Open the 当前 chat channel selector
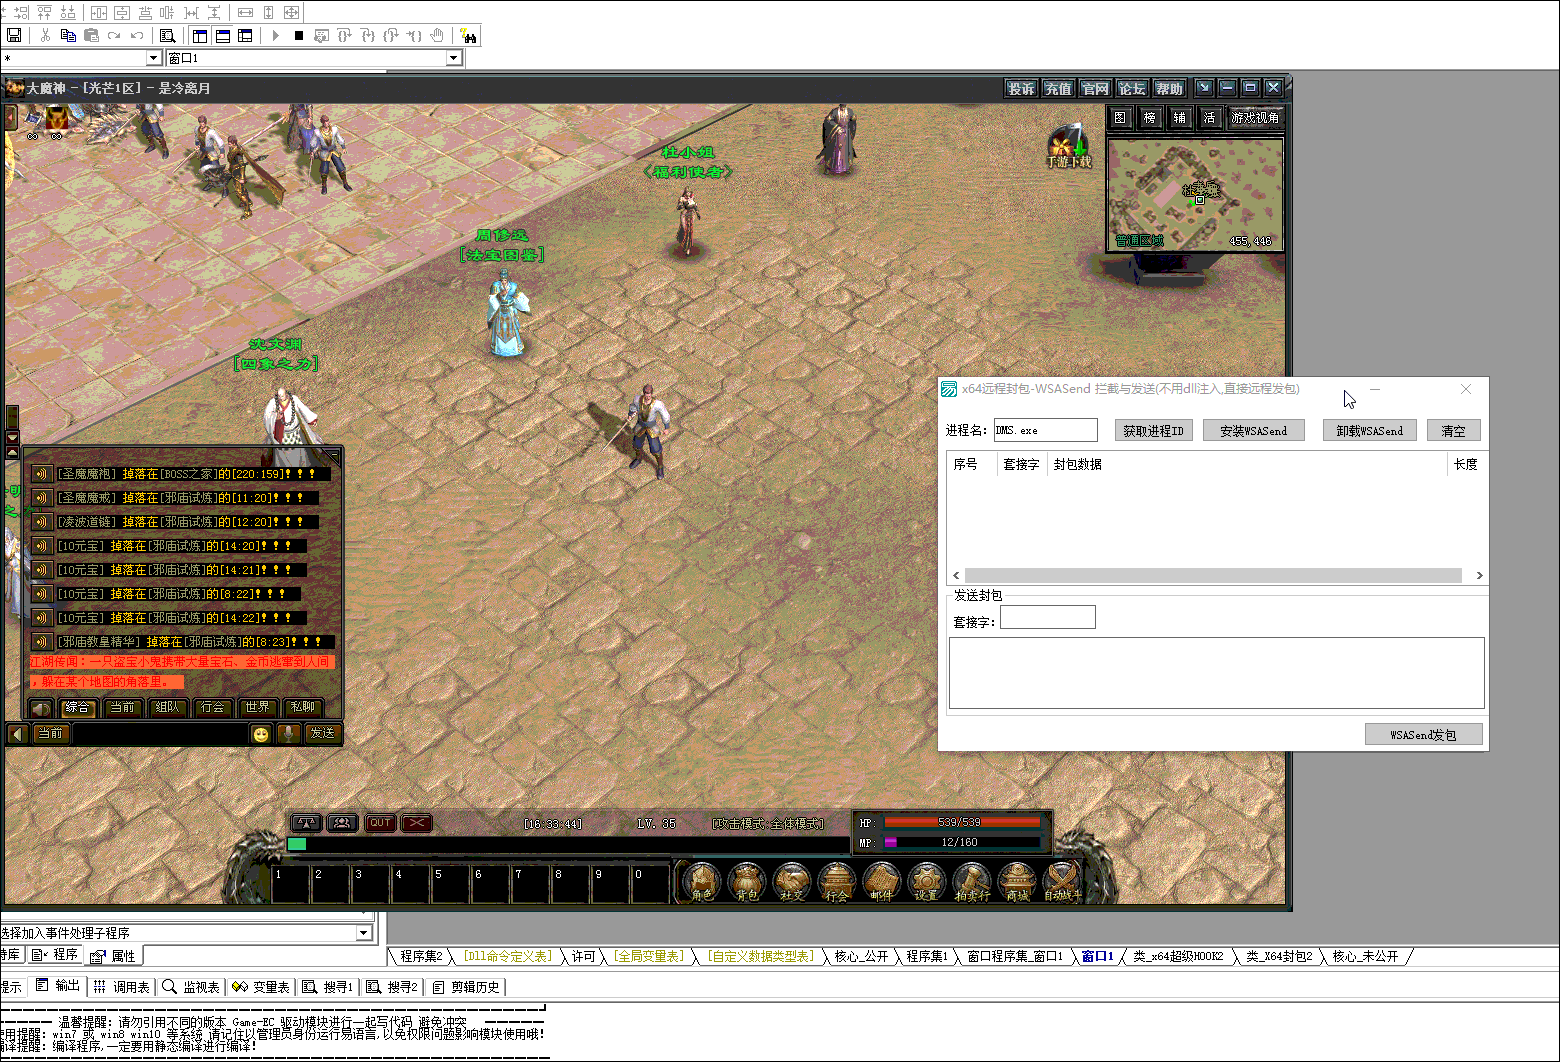This screenshot has height=1062, width=1560. [x=50, y=734]
